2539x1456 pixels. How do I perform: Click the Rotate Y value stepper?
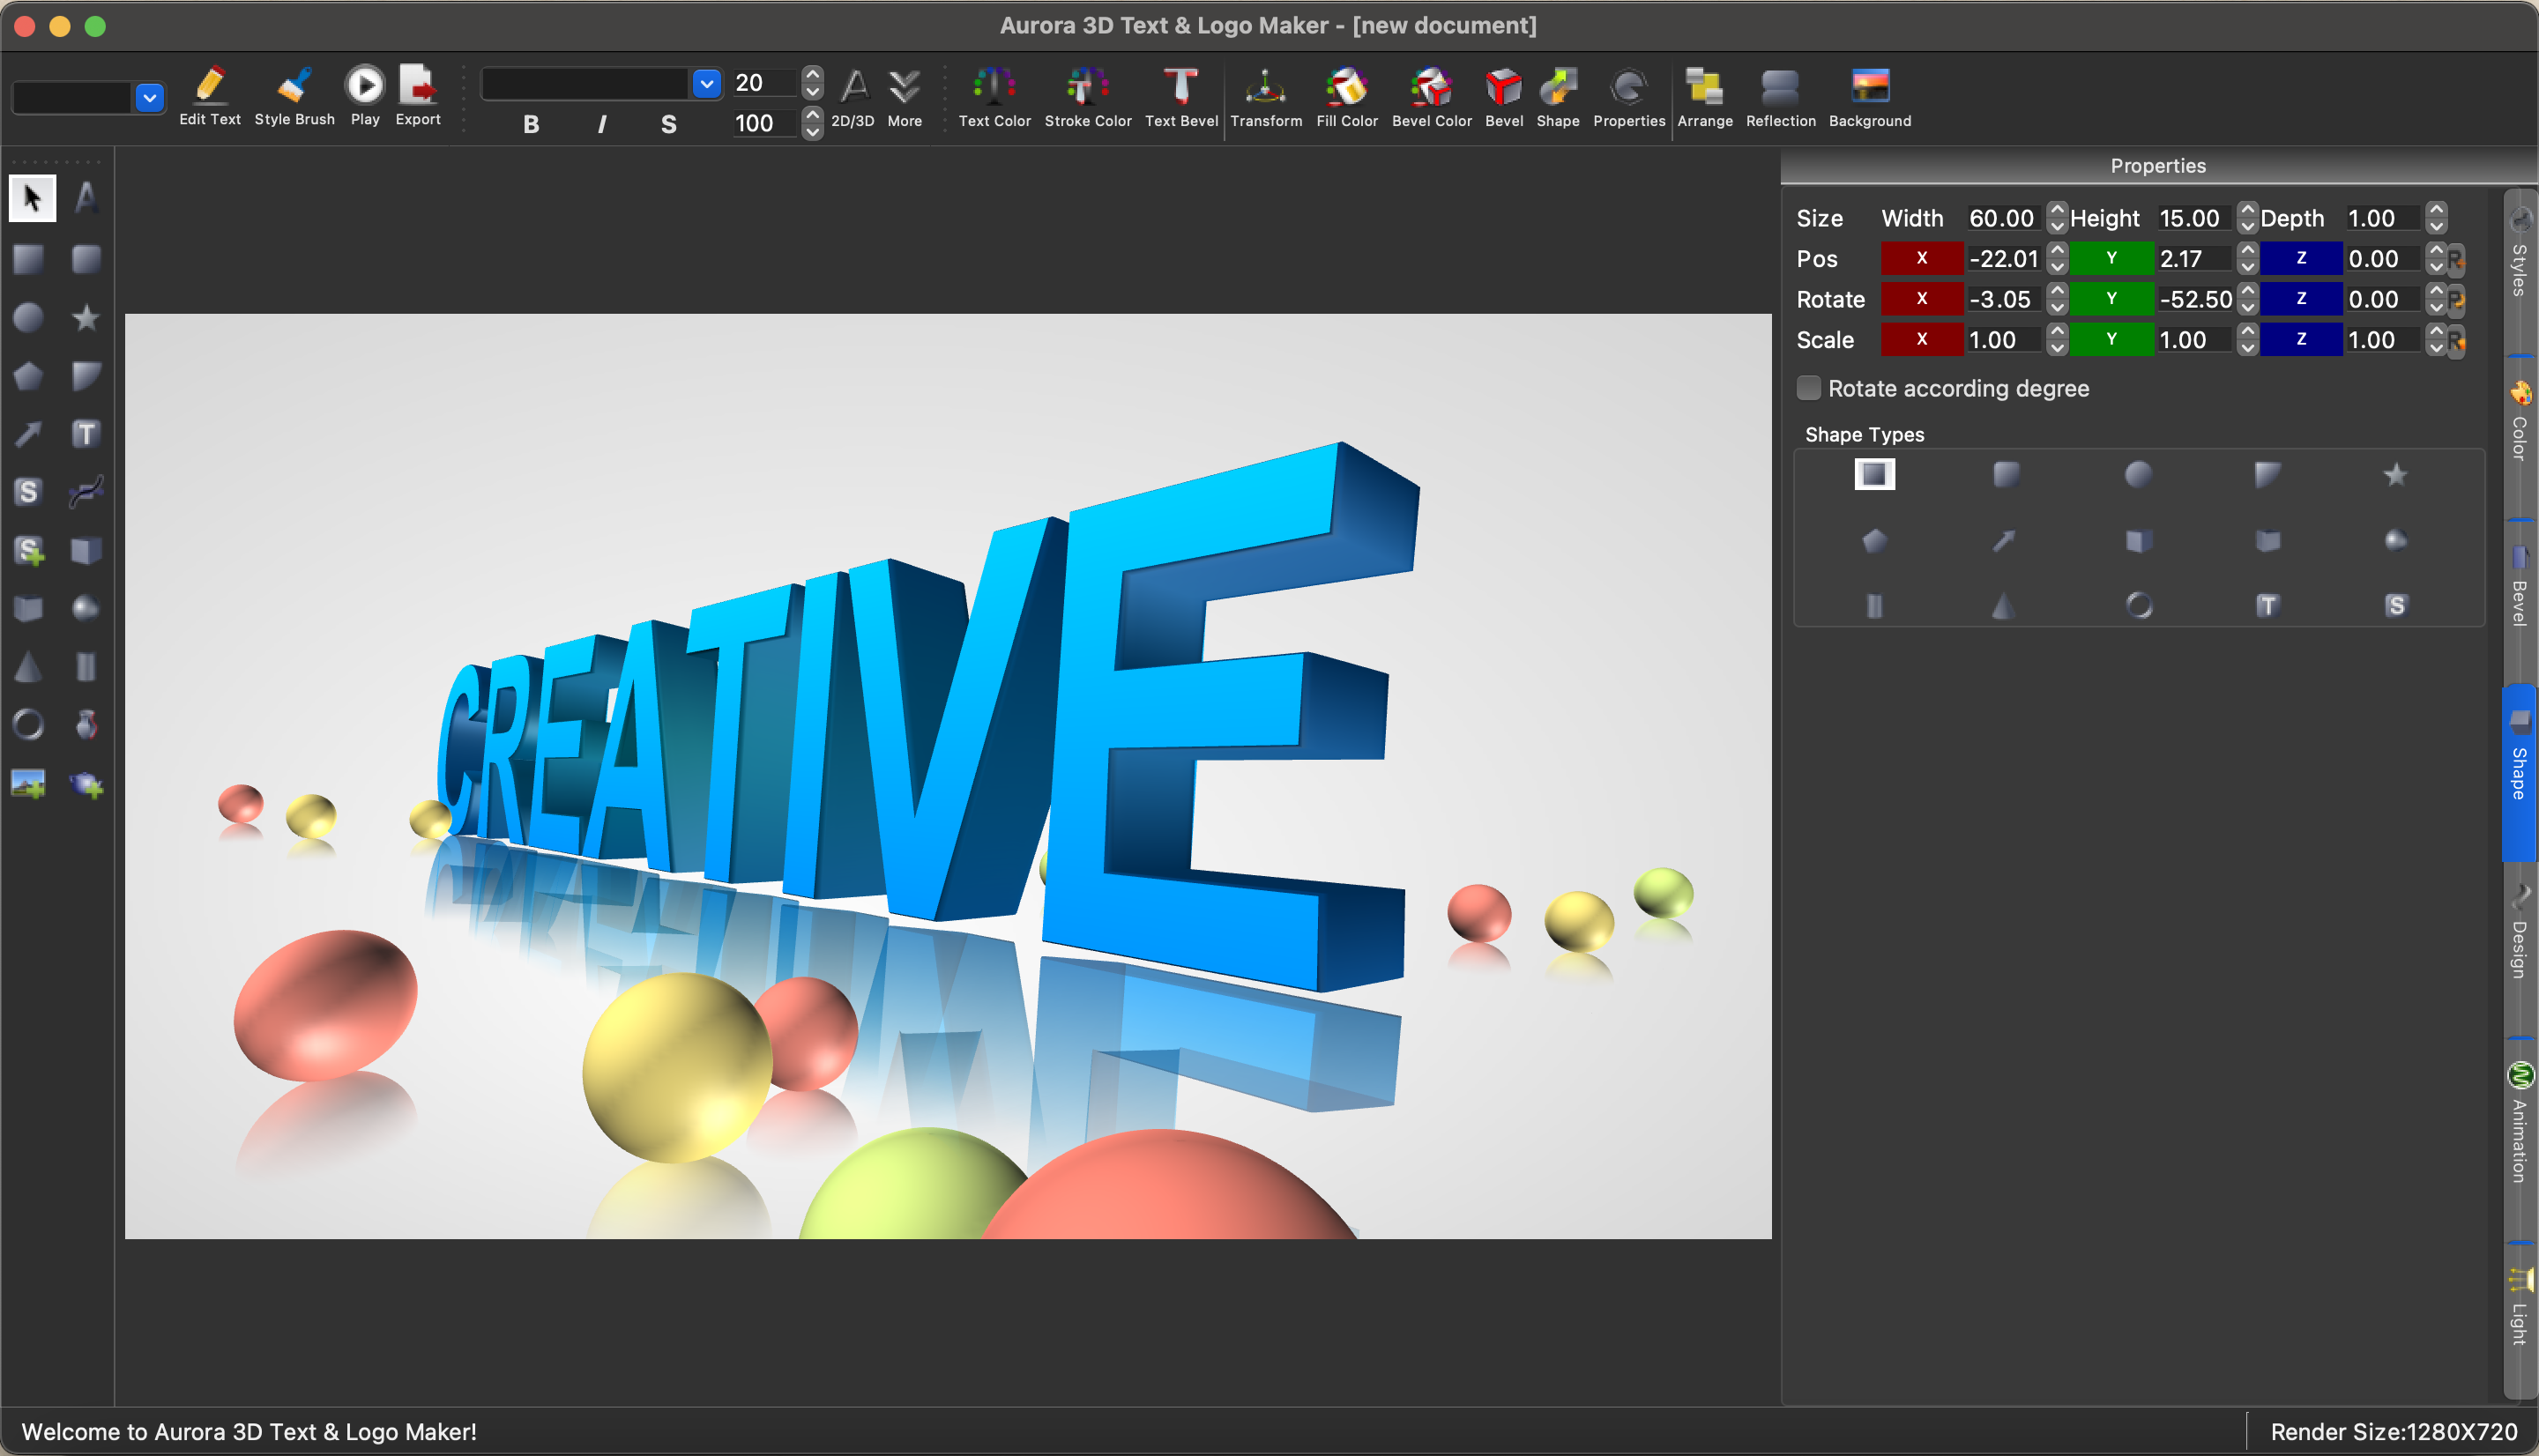click(2247, 299)
